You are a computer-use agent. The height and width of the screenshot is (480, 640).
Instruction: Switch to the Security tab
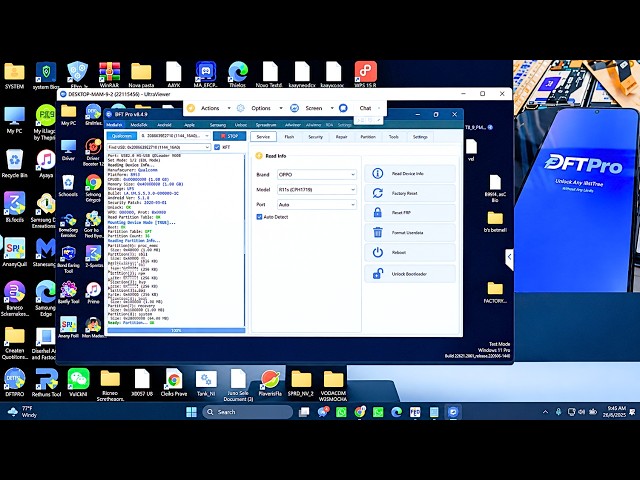tap(315, 137)
